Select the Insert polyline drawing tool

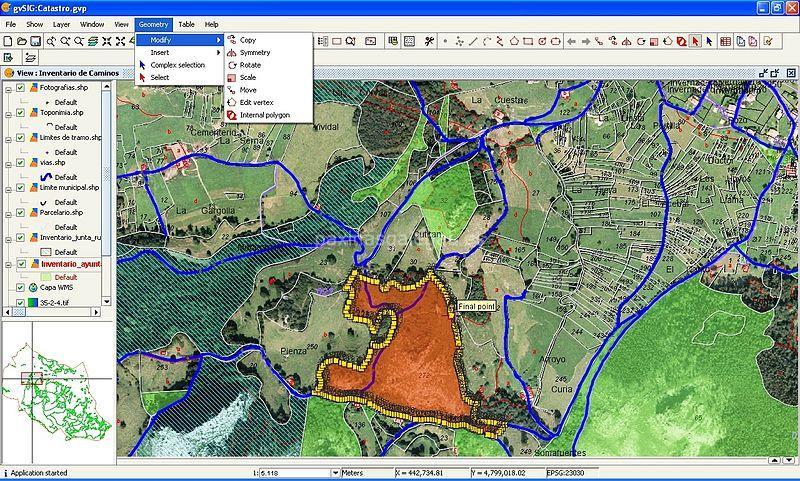tap(501, 41)
